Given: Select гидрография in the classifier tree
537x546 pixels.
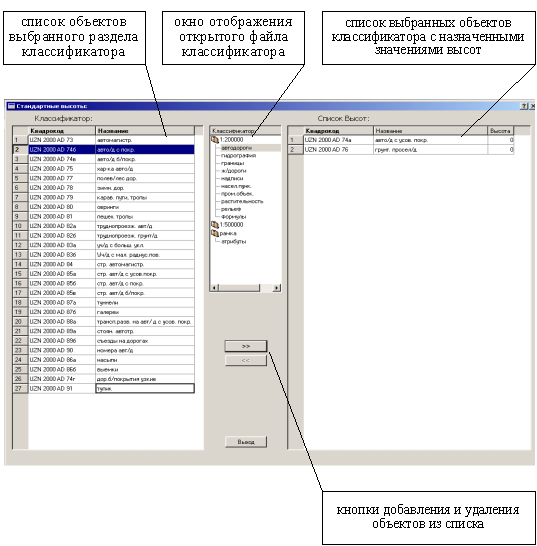Looking at the screenshot, I should click(x=238, y=156).
